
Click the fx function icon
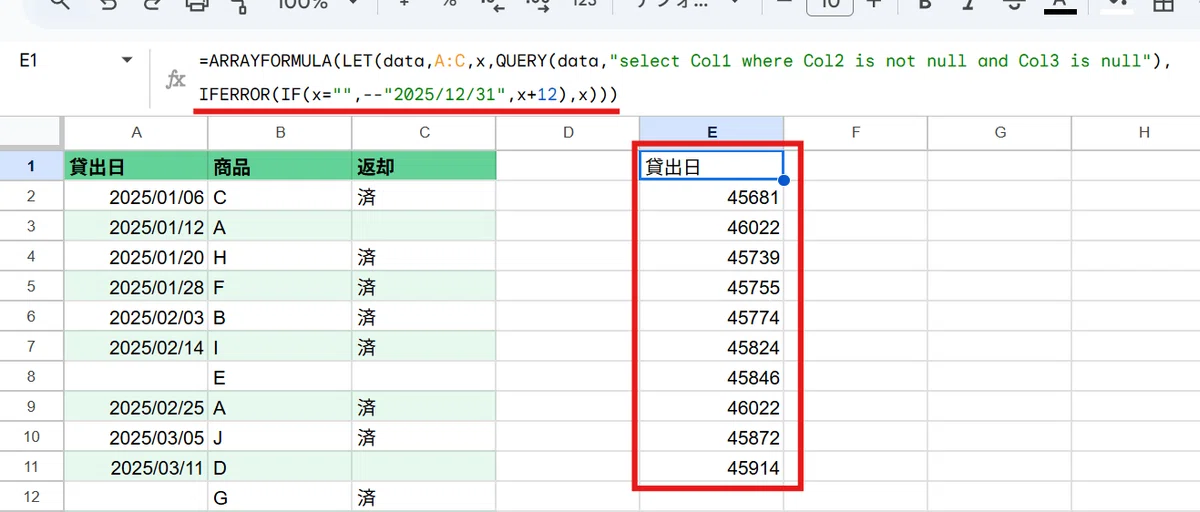(x=175, y=79)
